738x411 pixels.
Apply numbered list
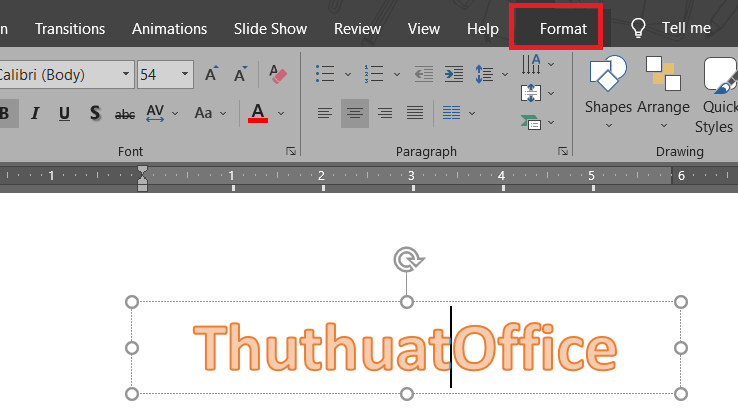(374, 74)
